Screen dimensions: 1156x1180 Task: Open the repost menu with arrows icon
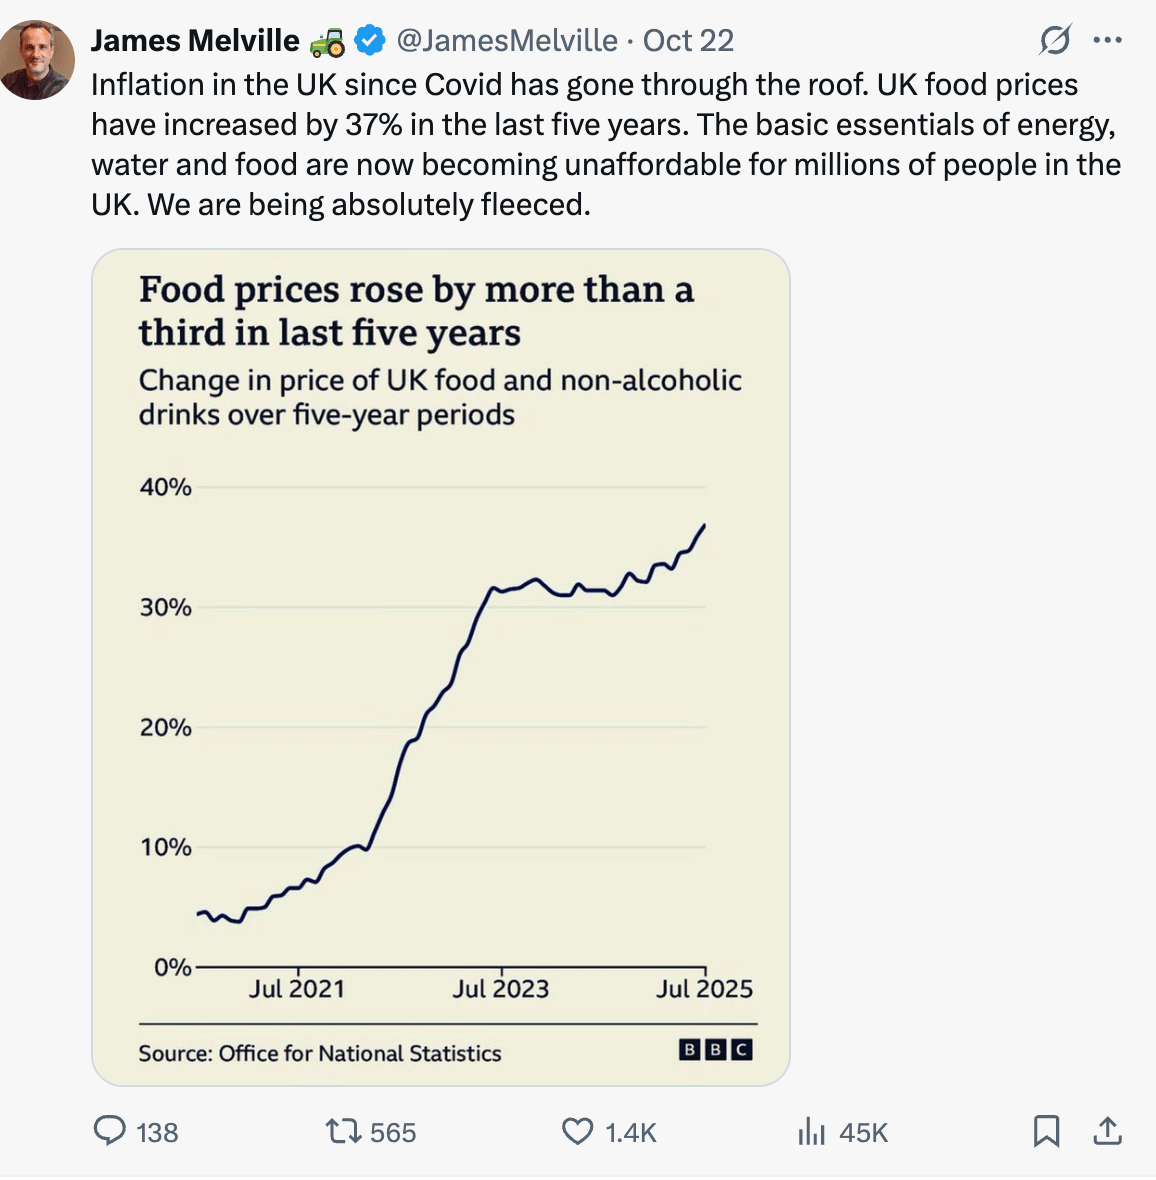pos(342,1131)
